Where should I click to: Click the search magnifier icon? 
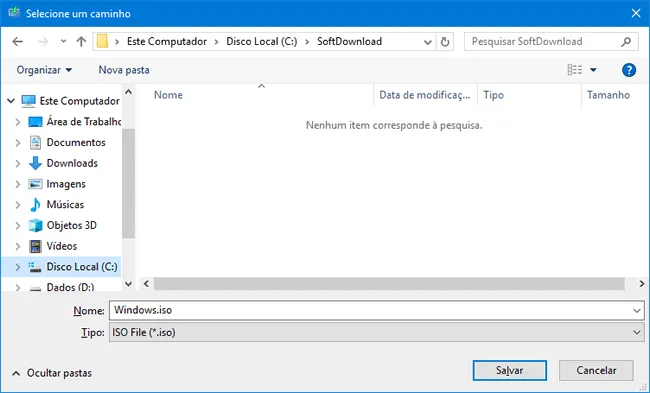pyautogui.click(x=626, y=41)
